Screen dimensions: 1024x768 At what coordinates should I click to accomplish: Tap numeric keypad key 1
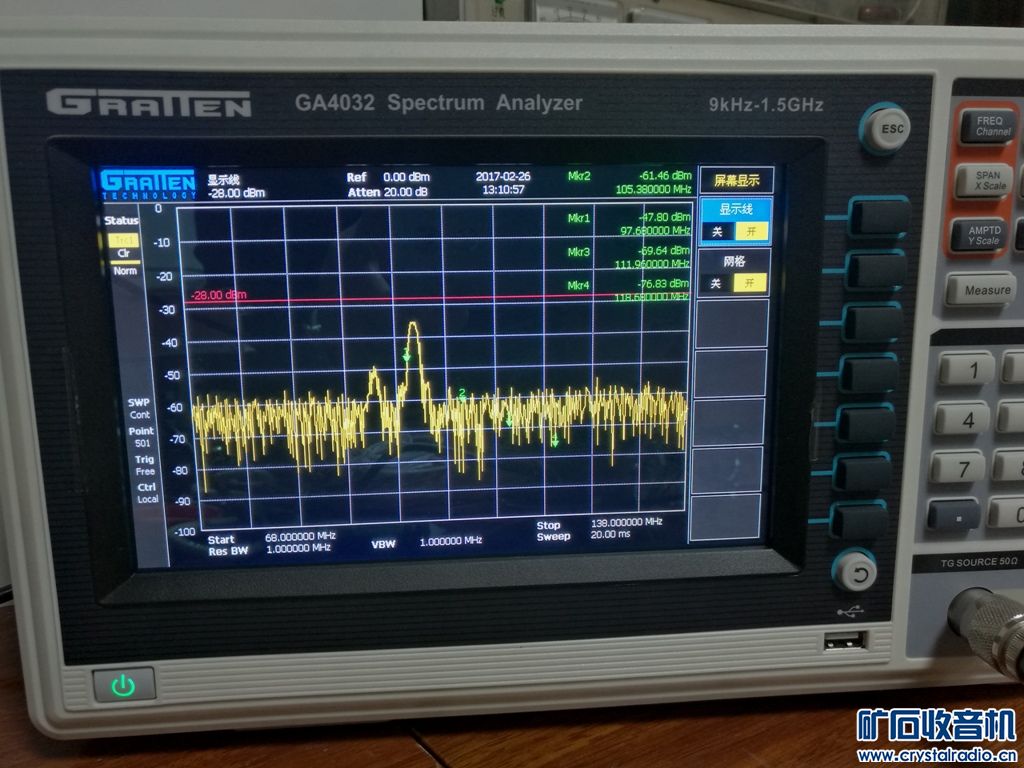pyautogui.click(x=967, y=369)
